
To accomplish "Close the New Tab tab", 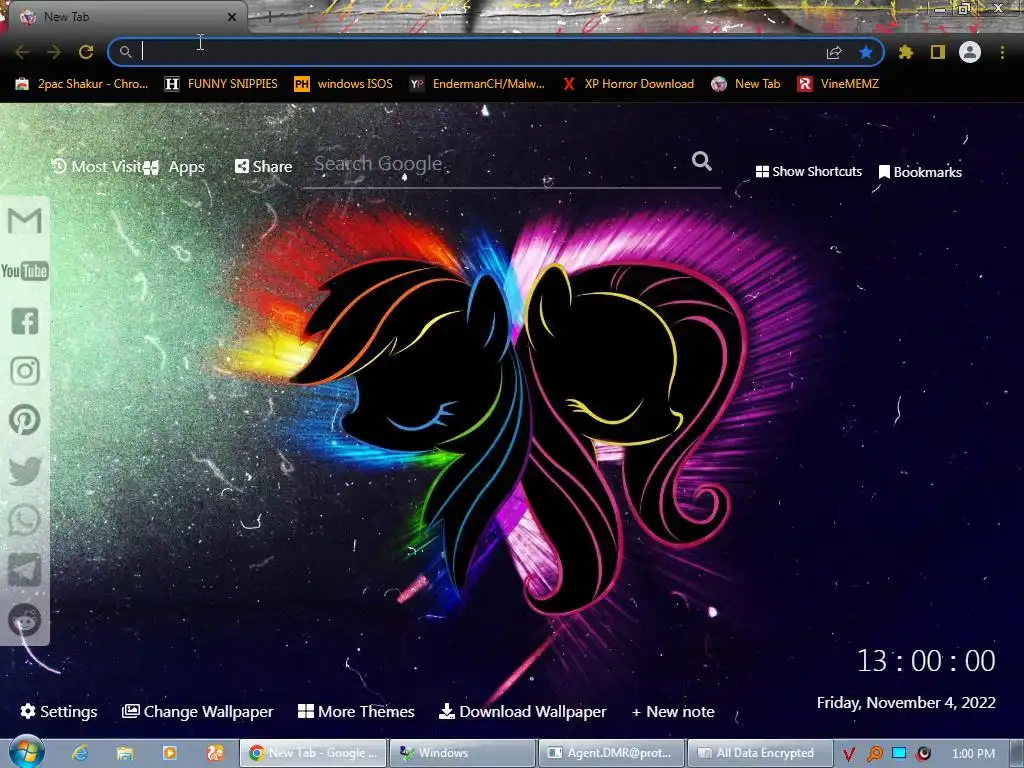I will (232, 17).
